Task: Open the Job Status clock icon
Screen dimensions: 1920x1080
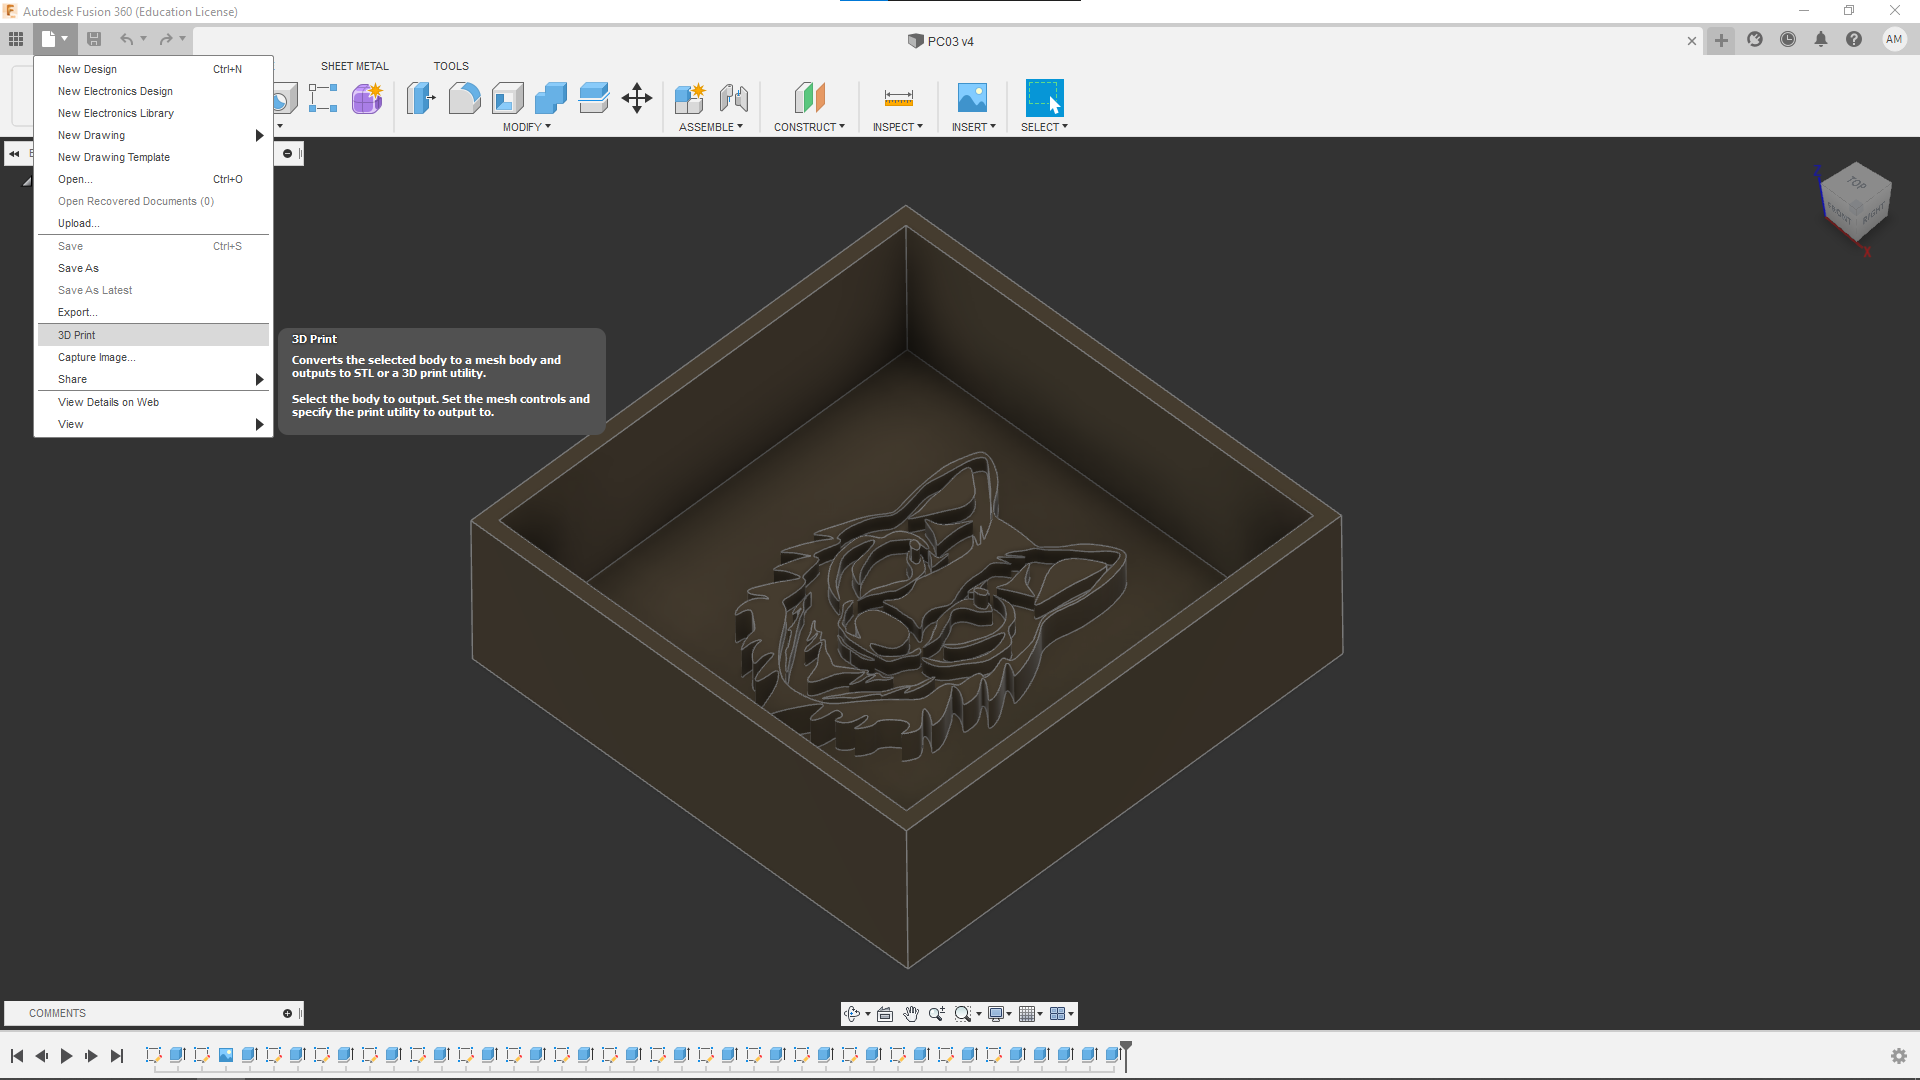Action: [1788, 40]
